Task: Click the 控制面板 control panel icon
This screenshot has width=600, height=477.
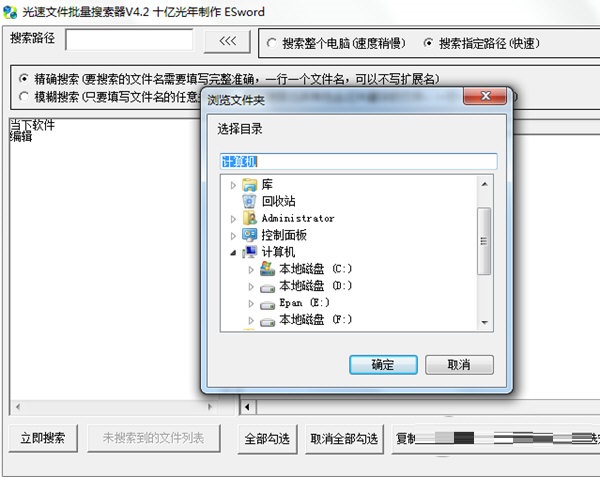Action: tap(250, 235)
